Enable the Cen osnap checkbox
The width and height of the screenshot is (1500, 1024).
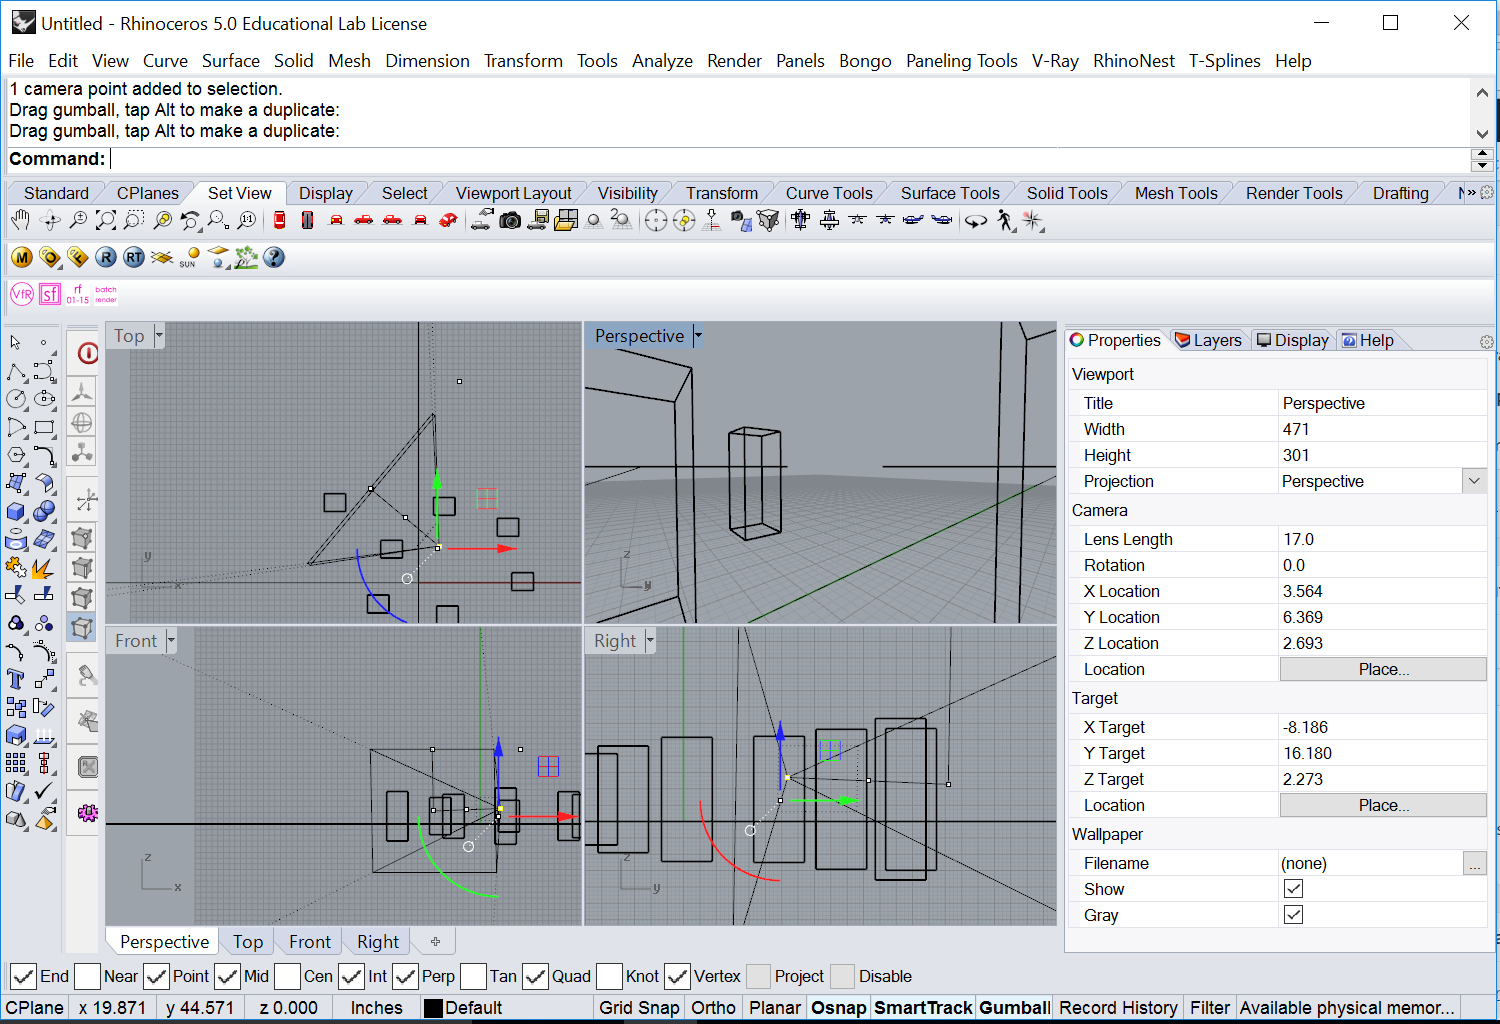[287, 976]
